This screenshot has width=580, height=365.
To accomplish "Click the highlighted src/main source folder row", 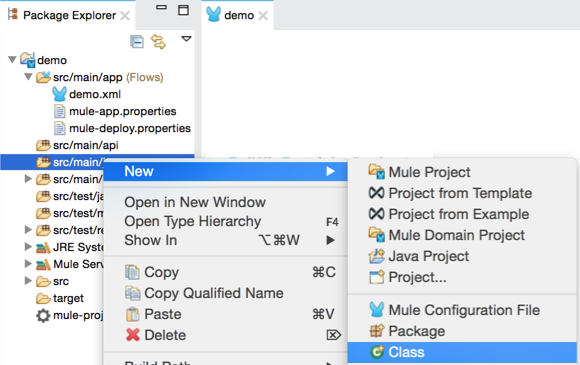I will (x=52, y=162).
